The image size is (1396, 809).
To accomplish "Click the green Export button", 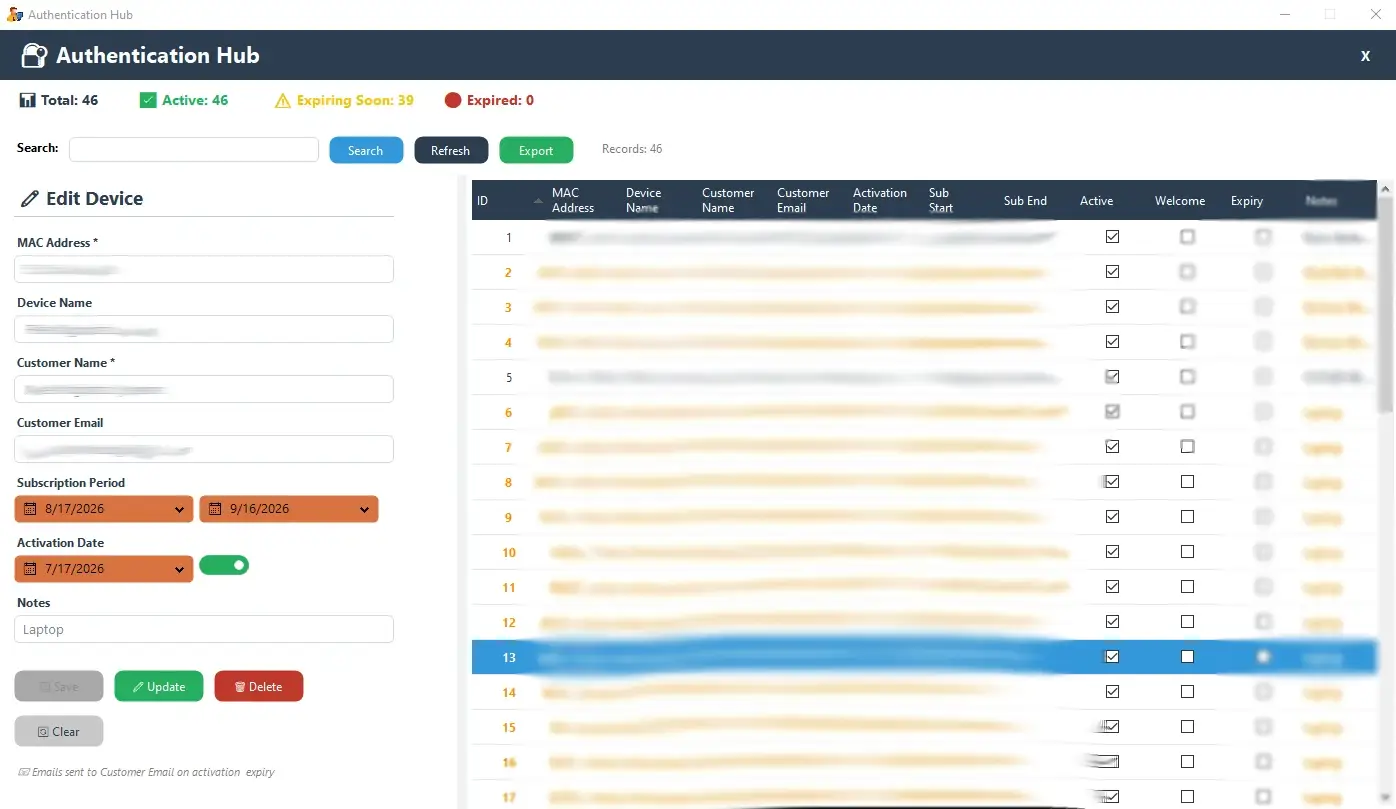I will pos(536,150).
